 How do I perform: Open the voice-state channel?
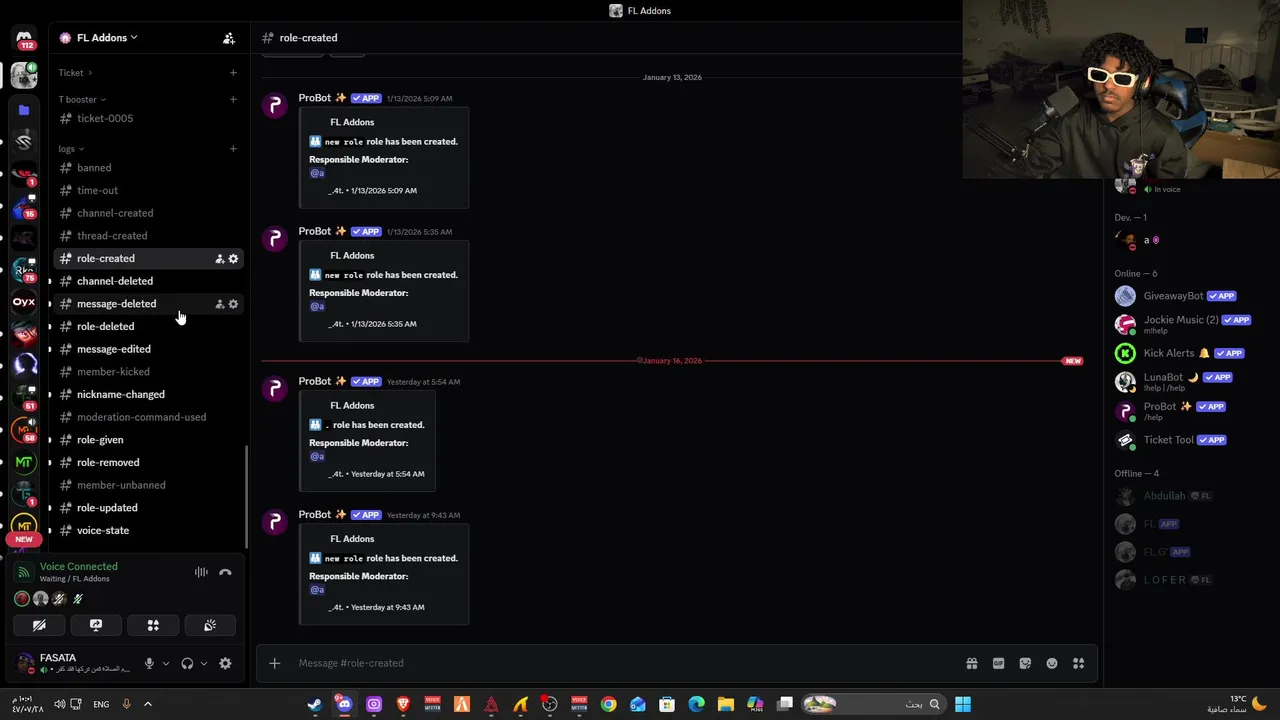tap(148, 530)
